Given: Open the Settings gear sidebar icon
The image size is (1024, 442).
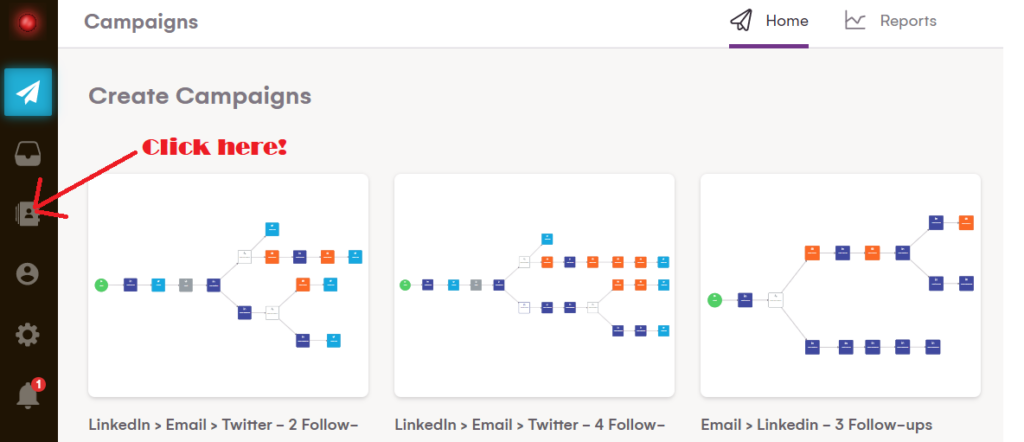Looking at the screenshot, I should (x=28, y=335).
